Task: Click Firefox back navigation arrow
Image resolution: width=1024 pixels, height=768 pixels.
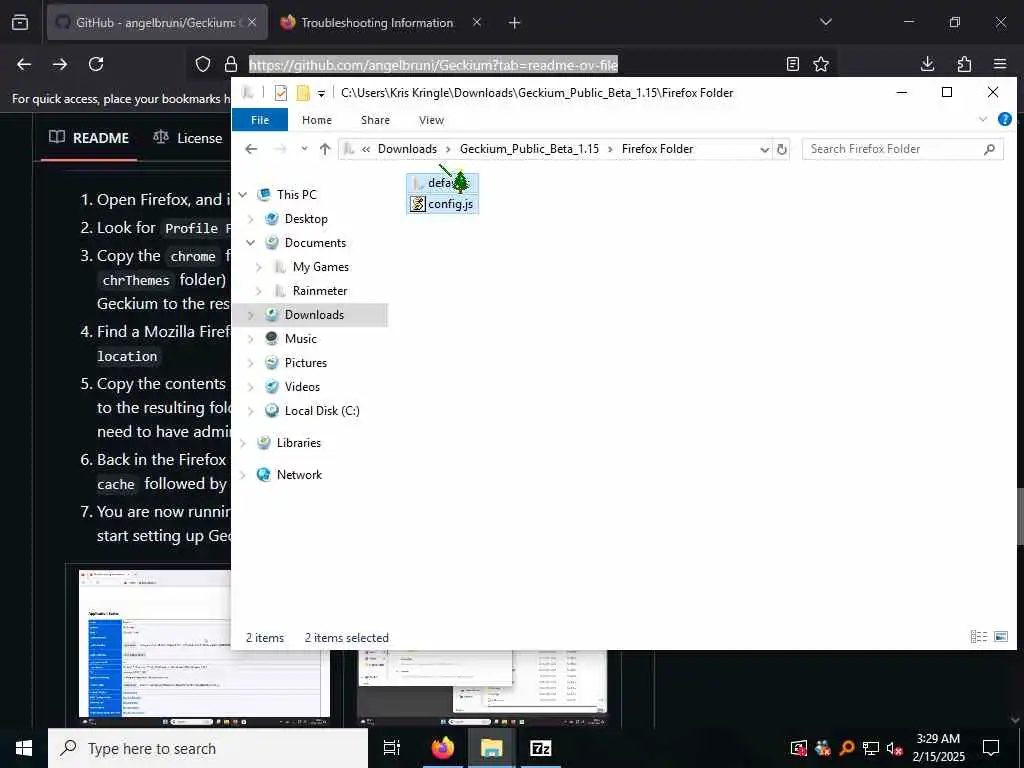Action: click(24, 64)
